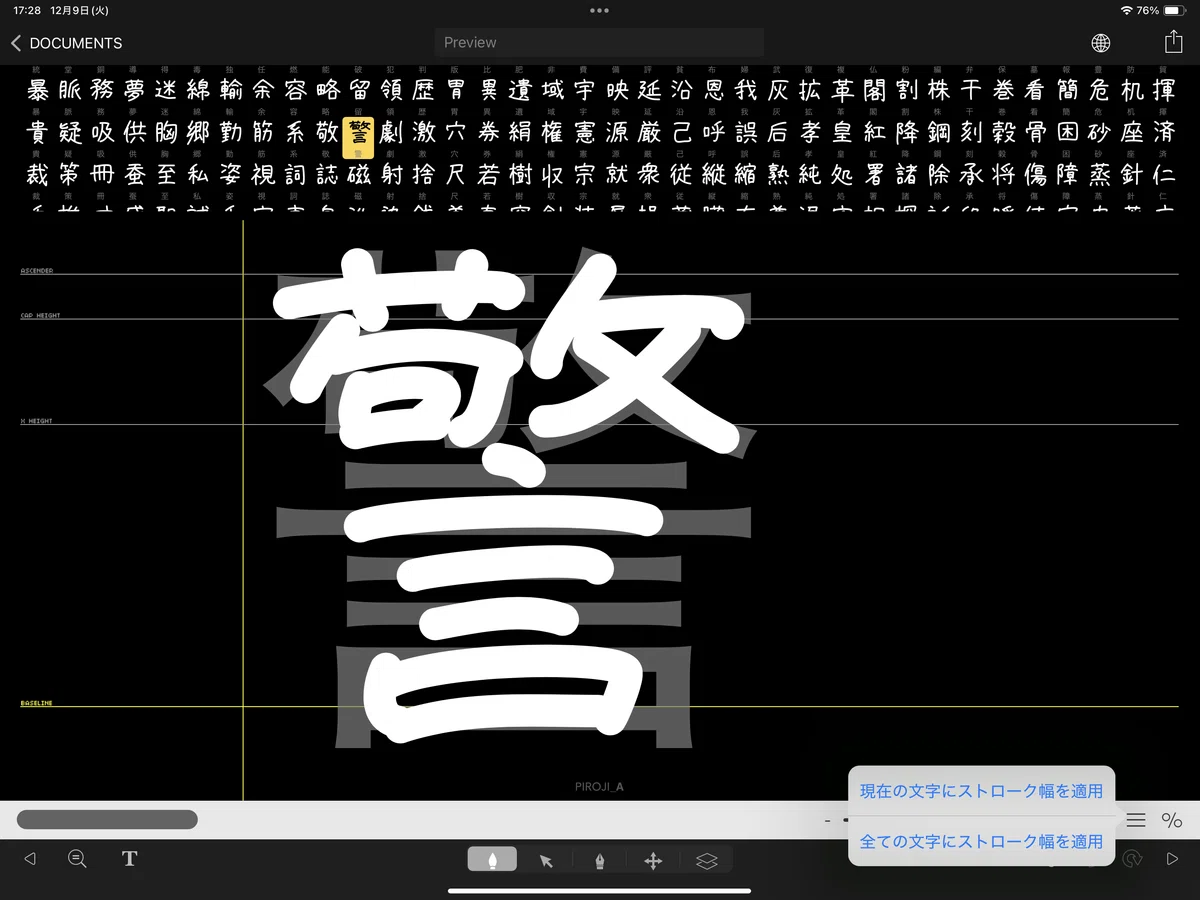Click the BASELINE guide label
The width and height of the screenshot is (1200, 900).
coord(37,703)
